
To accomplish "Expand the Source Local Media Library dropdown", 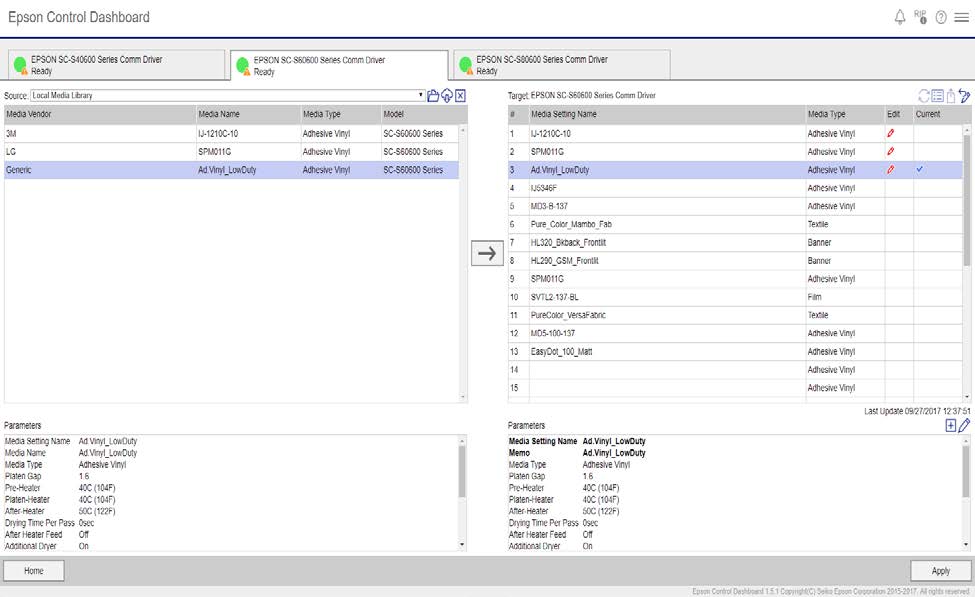I will click(421, 96).
